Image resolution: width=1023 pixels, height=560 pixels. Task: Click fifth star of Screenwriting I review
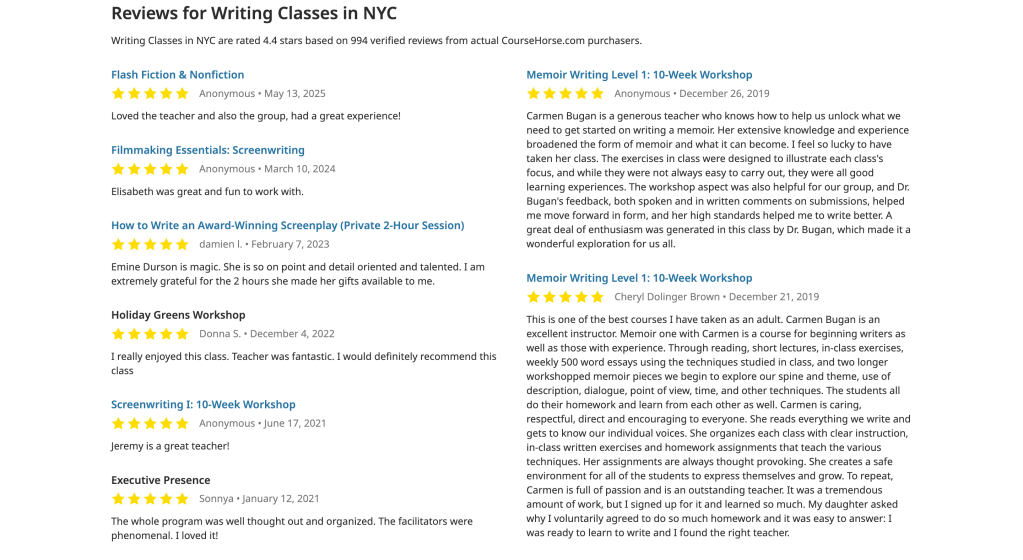pyautogui.click(x=182, y=423)
